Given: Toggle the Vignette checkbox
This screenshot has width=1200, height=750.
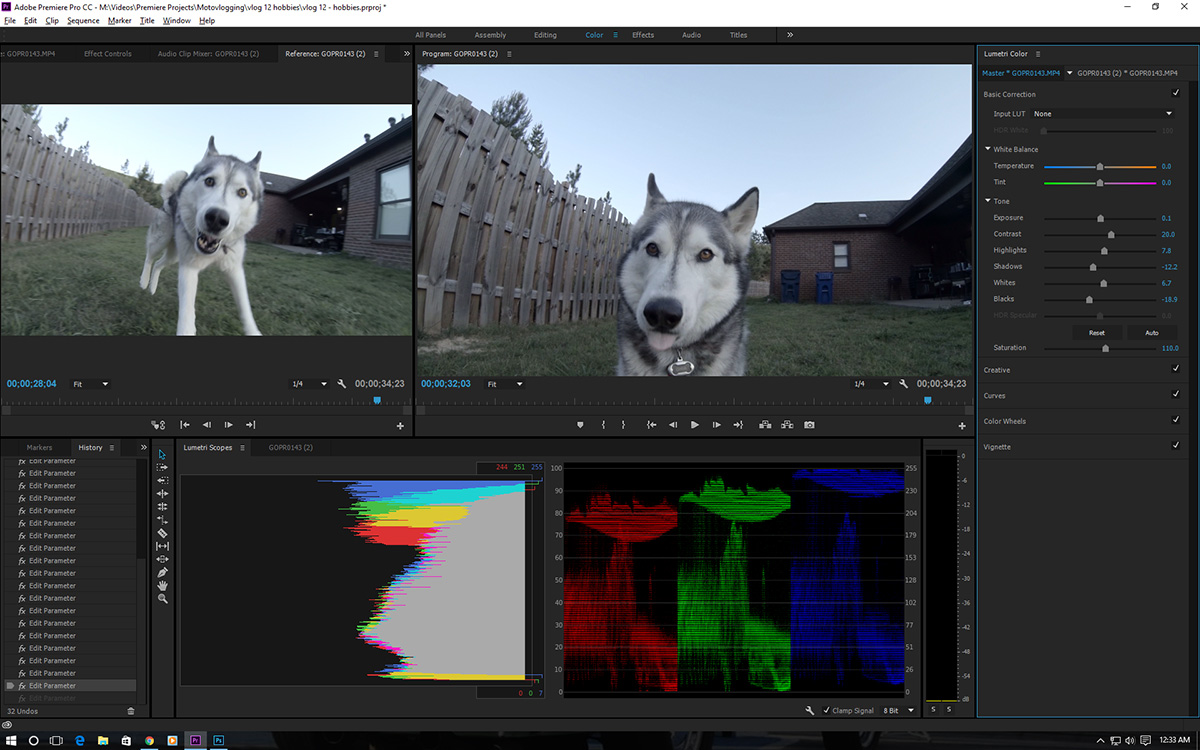Looking at the screenshot, I should 1176,446.
